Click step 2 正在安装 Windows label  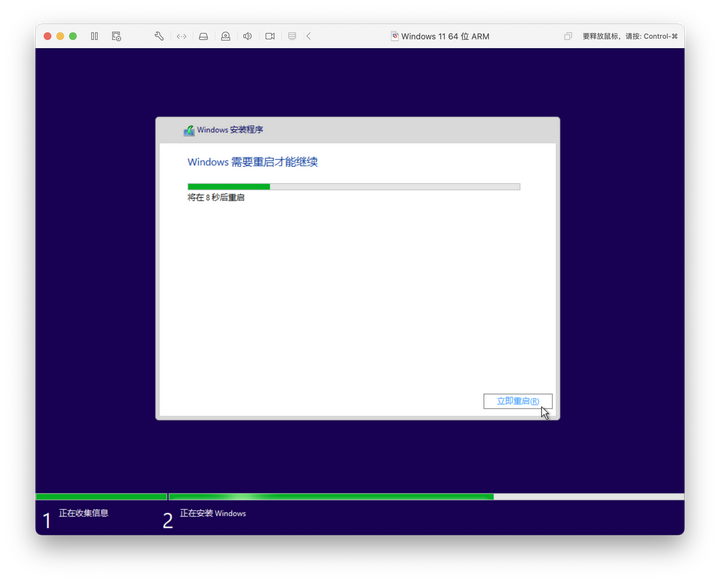213,513
